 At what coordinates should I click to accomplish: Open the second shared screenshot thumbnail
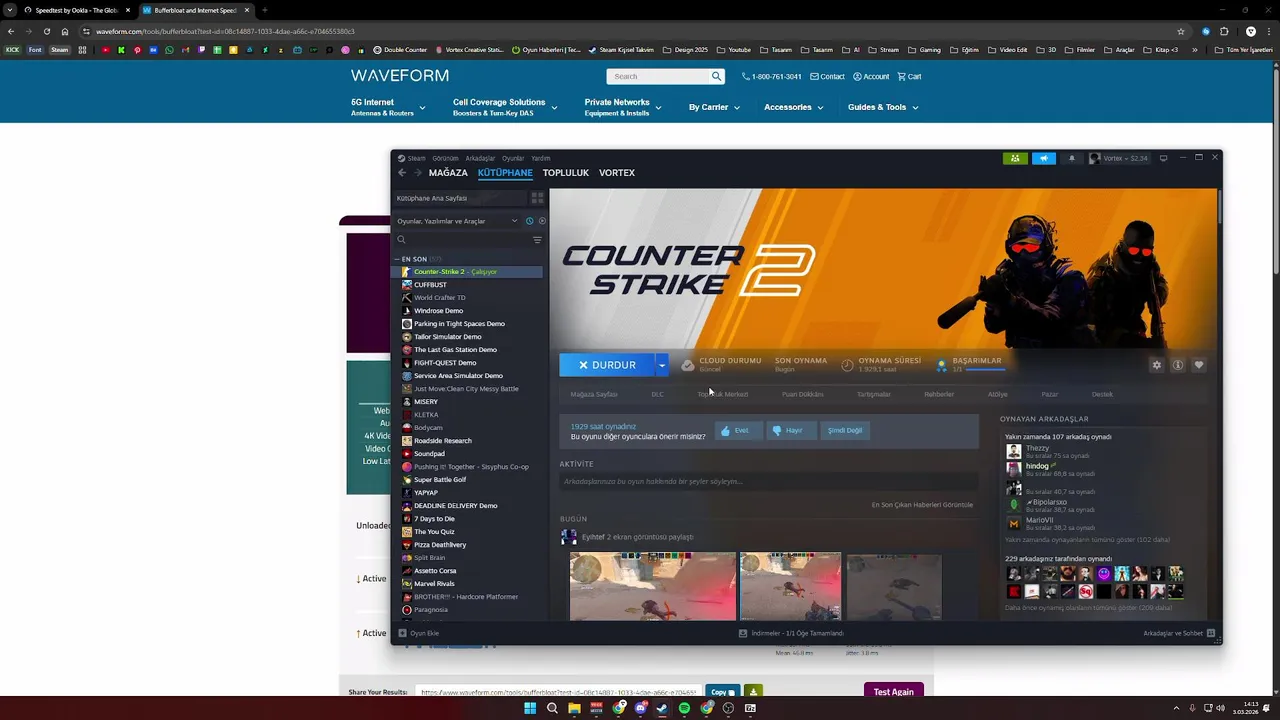tap(790, 586)
